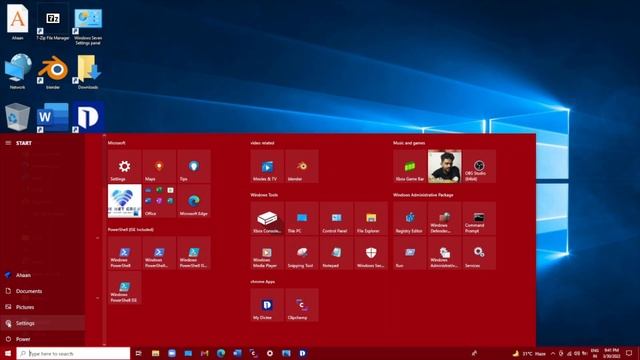Open the Services tile
Viewport: 640px width, 360px height.
[x=479, y=253]
